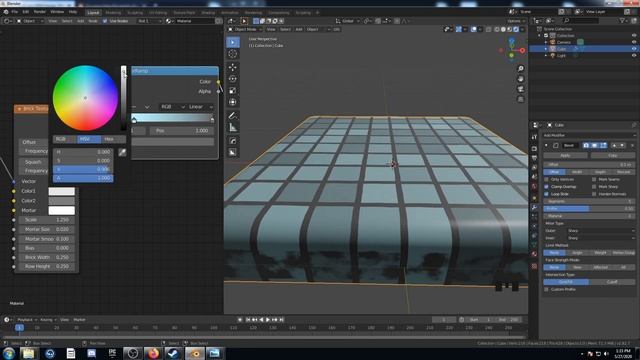Select the Select Box tool in viewport toolbar

(233, 42)
